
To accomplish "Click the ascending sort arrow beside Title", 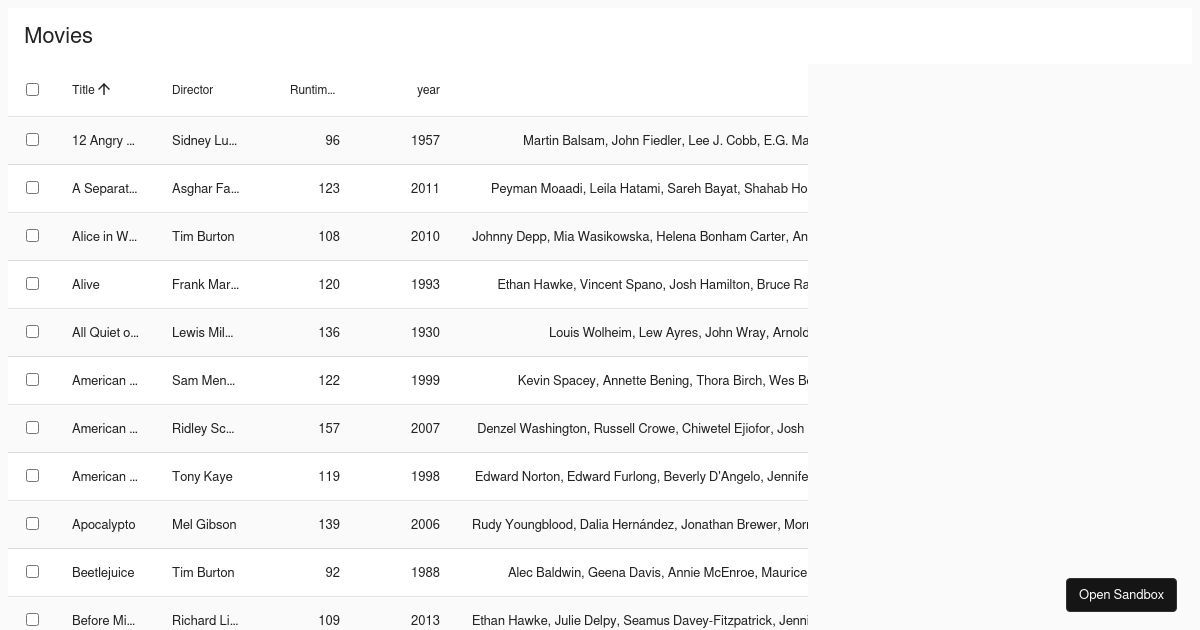I will 104,88.
